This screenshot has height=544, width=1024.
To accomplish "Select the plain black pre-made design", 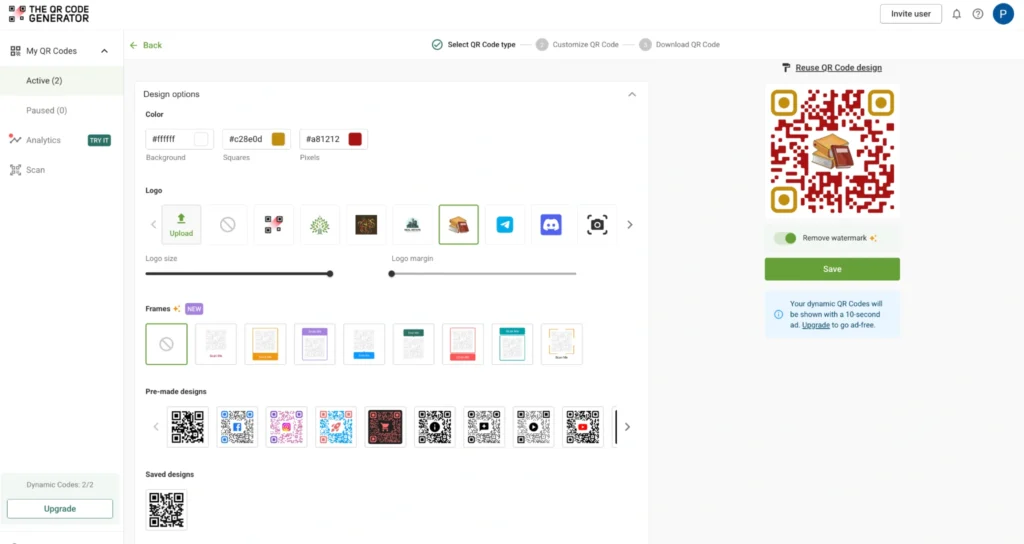I will [x=187, y=427].
